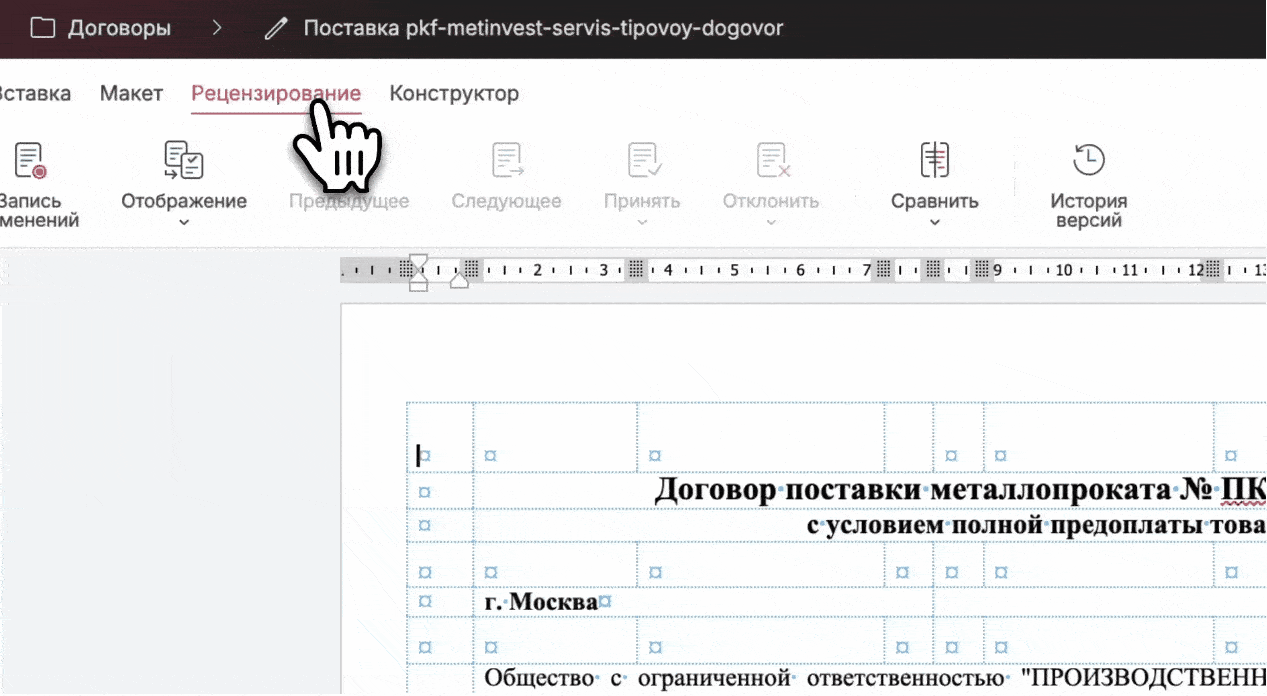Click the Запись изменений icon

point(30,160)
